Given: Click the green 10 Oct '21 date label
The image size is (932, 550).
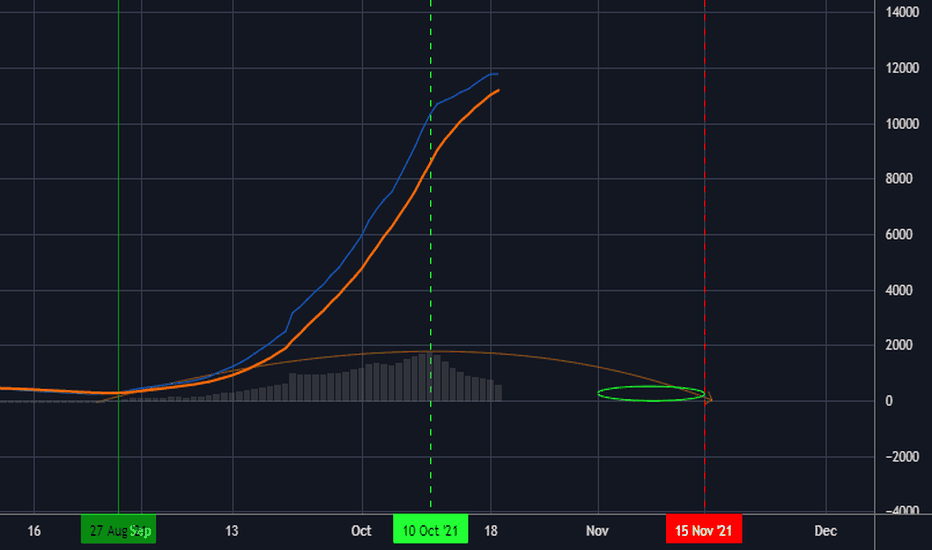Looking at the screenshot, I should click(x=430, y=529).
